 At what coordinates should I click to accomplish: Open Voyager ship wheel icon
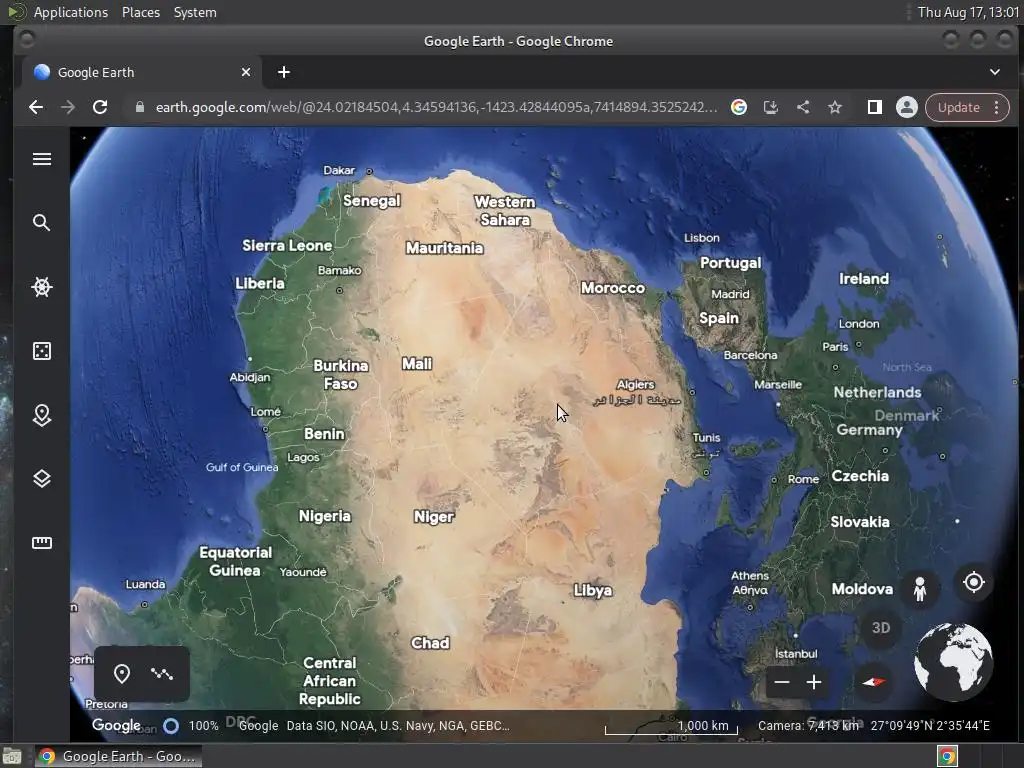(x=42, y=287)
